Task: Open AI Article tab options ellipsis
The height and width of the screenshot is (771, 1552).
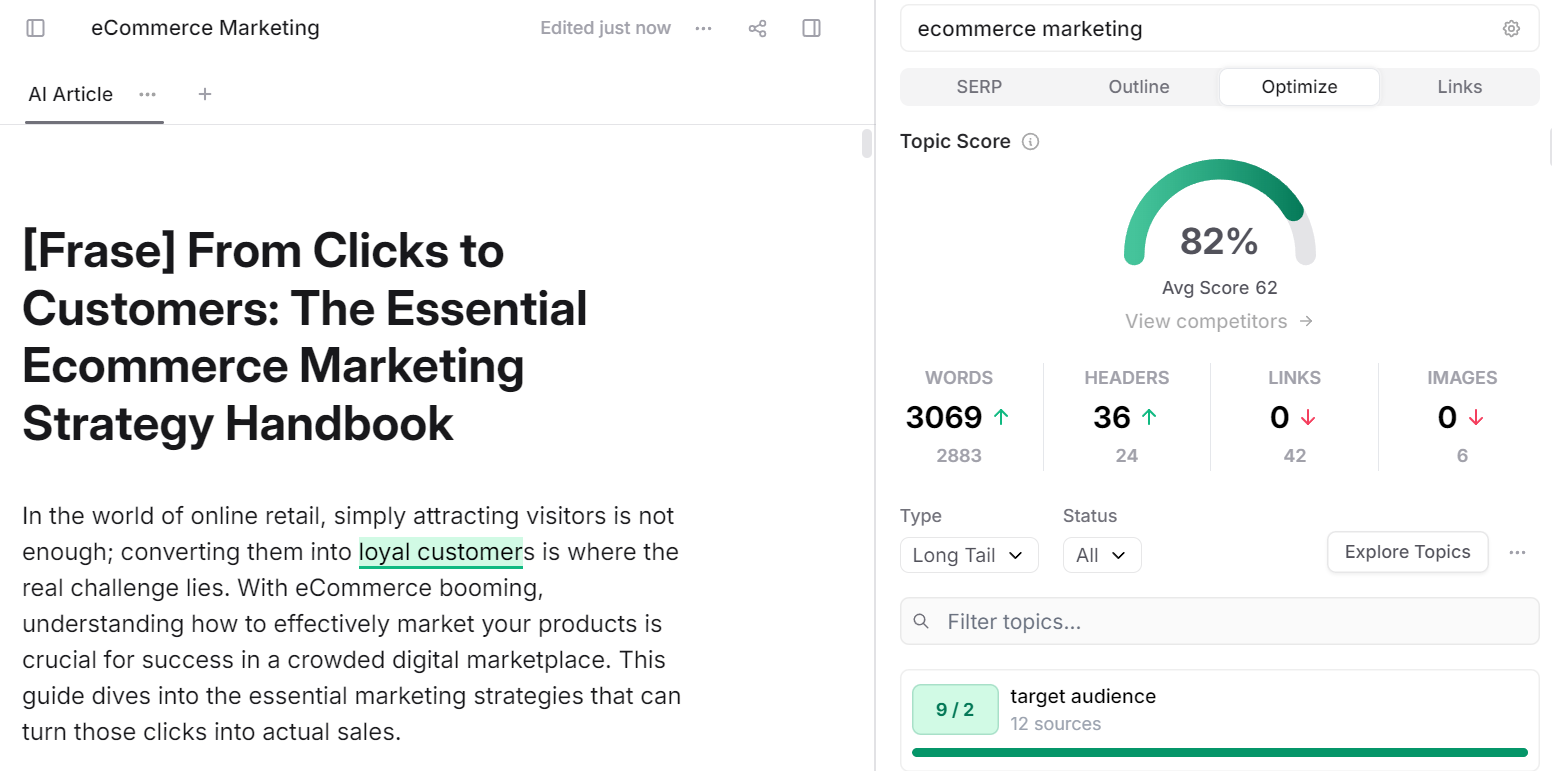Action: pos(148,94)
